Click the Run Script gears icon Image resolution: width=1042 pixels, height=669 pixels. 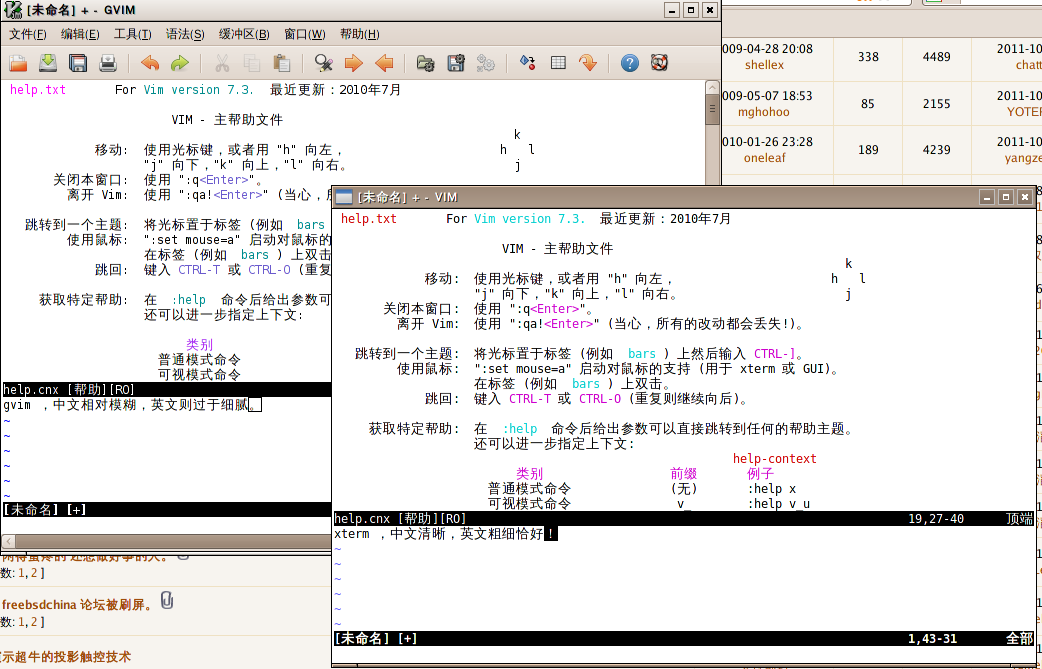[486, 63]
